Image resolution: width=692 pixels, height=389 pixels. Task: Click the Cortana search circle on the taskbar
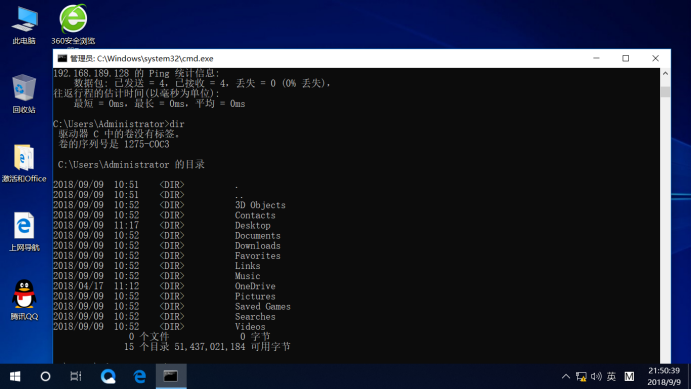pyautogui.click(x=45, y=376)
